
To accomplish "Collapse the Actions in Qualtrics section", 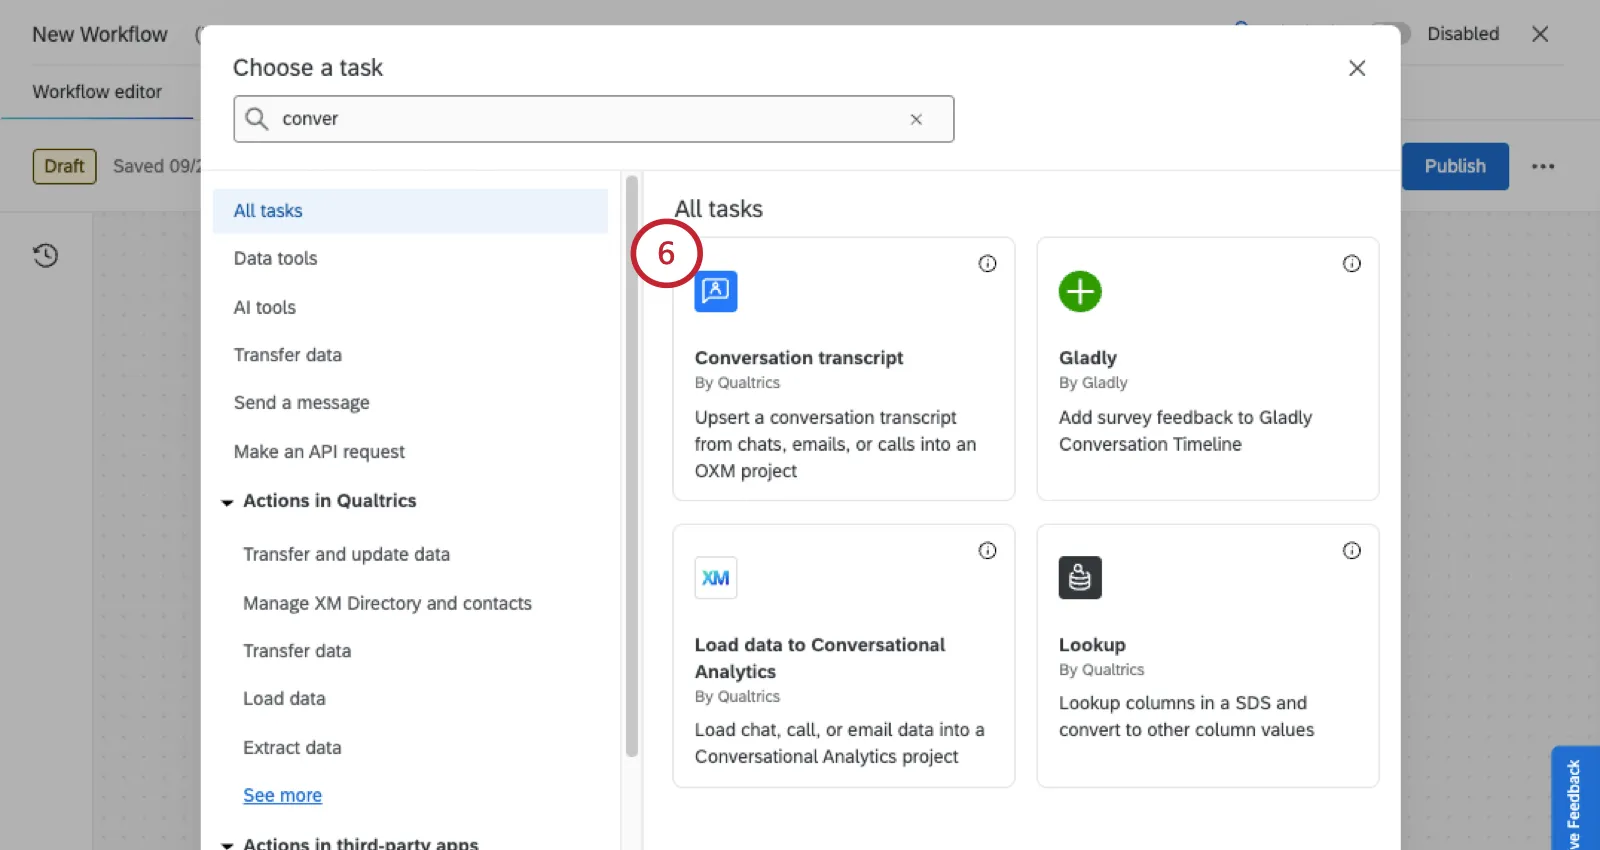I will [227, 502].
